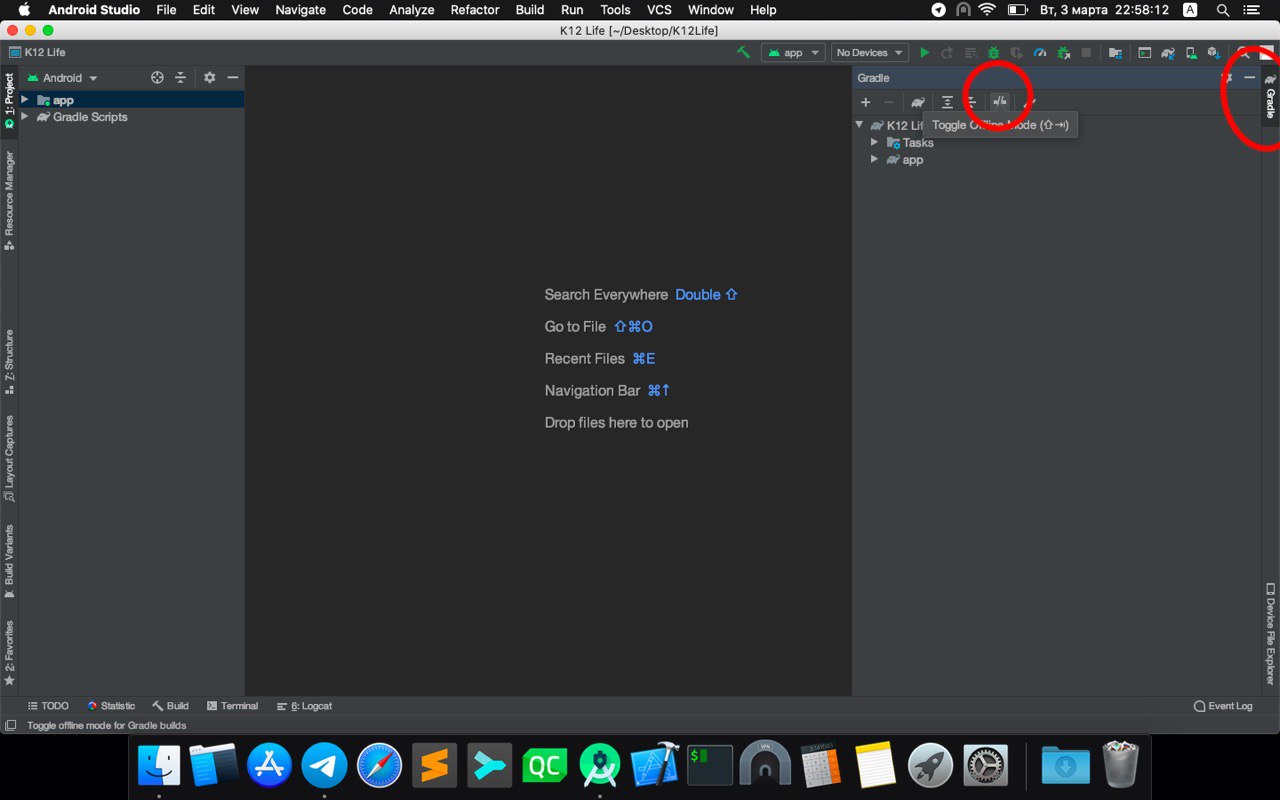Open 2: Favorites side tab
The height and width of the screenshot is (800, 1280).
tap(9, 653)
